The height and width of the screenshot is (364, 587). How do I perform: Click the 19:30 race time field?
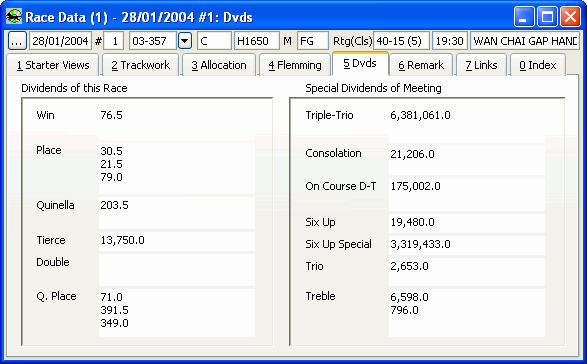click(450, 41)
